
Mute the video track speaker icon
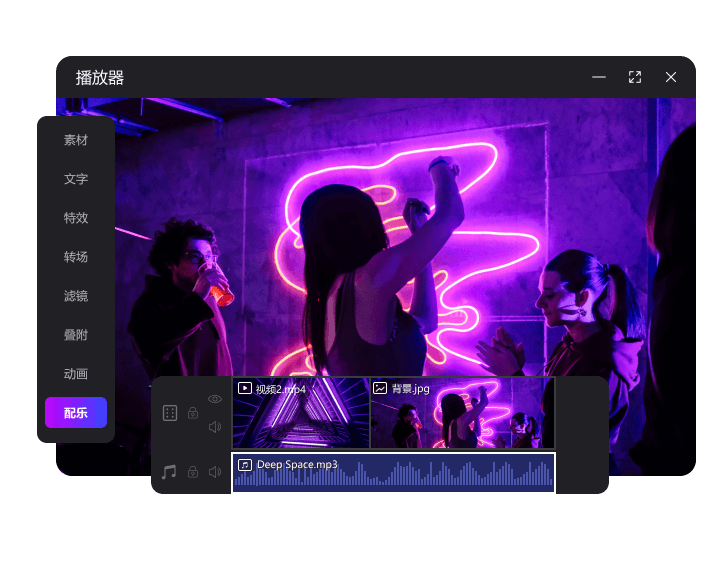coord(215,427)
